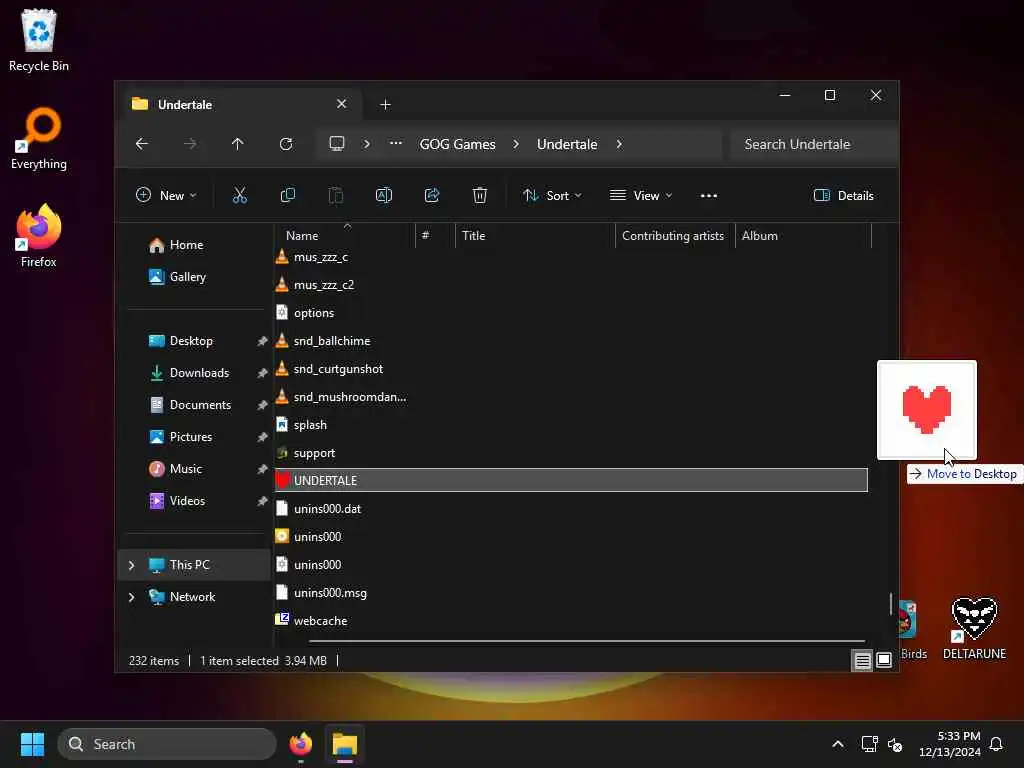Open Recycle Bin desktop icon
This screenshot has width=1024, height=768.
tap(39, 40)
